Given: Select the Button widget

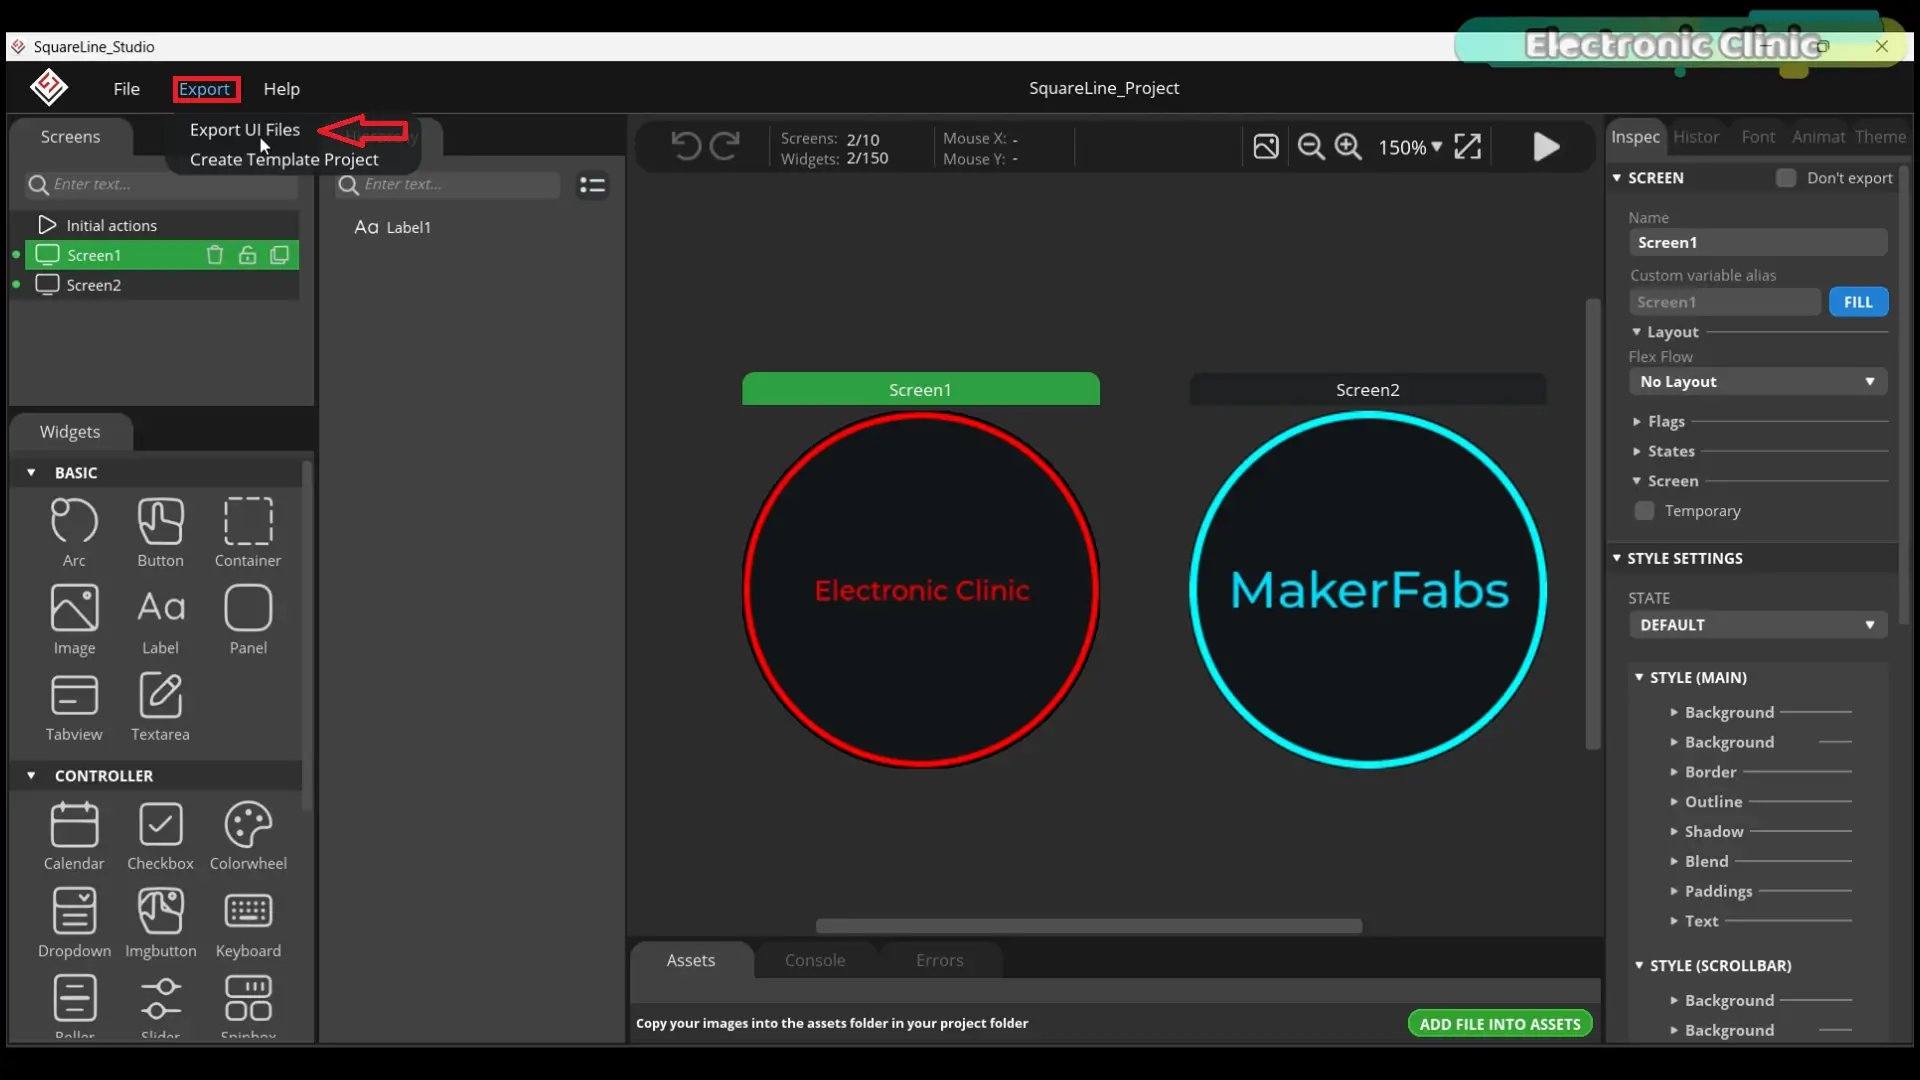Looking at the screenshot, I should tap(160, 533).
